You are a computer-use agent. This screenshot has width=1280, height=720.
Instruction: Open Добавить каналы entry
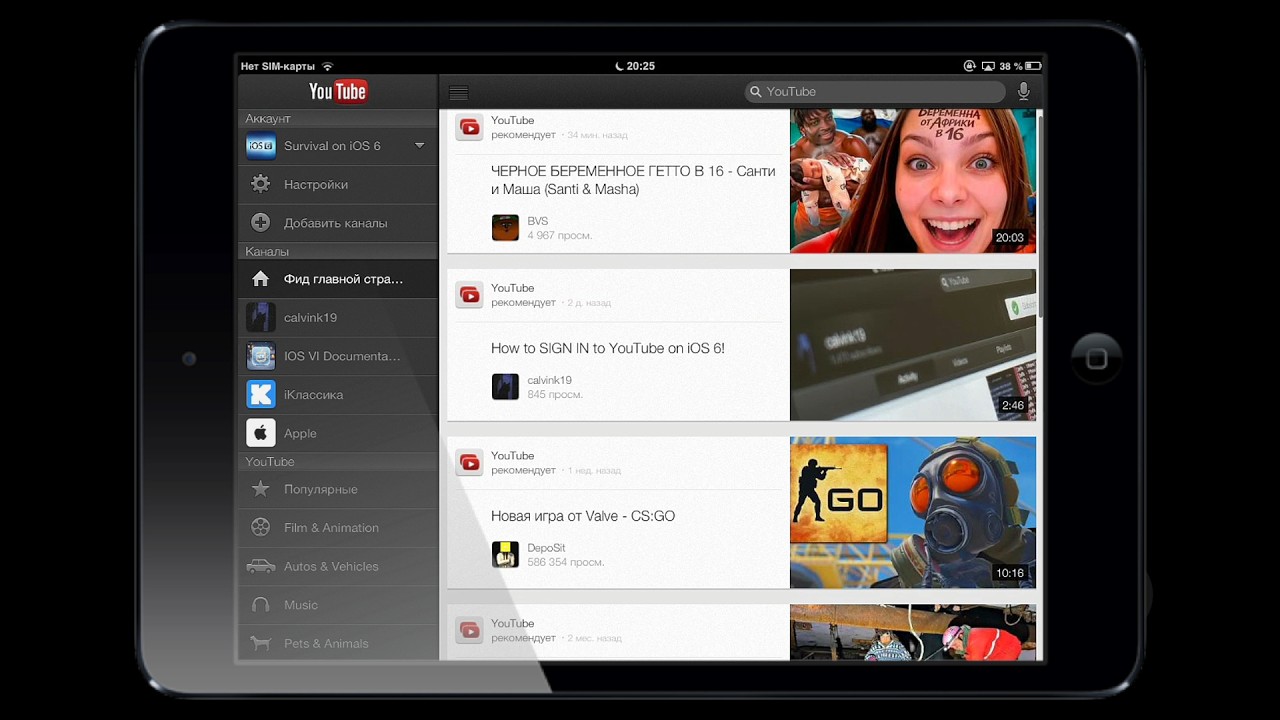(338, 223)
